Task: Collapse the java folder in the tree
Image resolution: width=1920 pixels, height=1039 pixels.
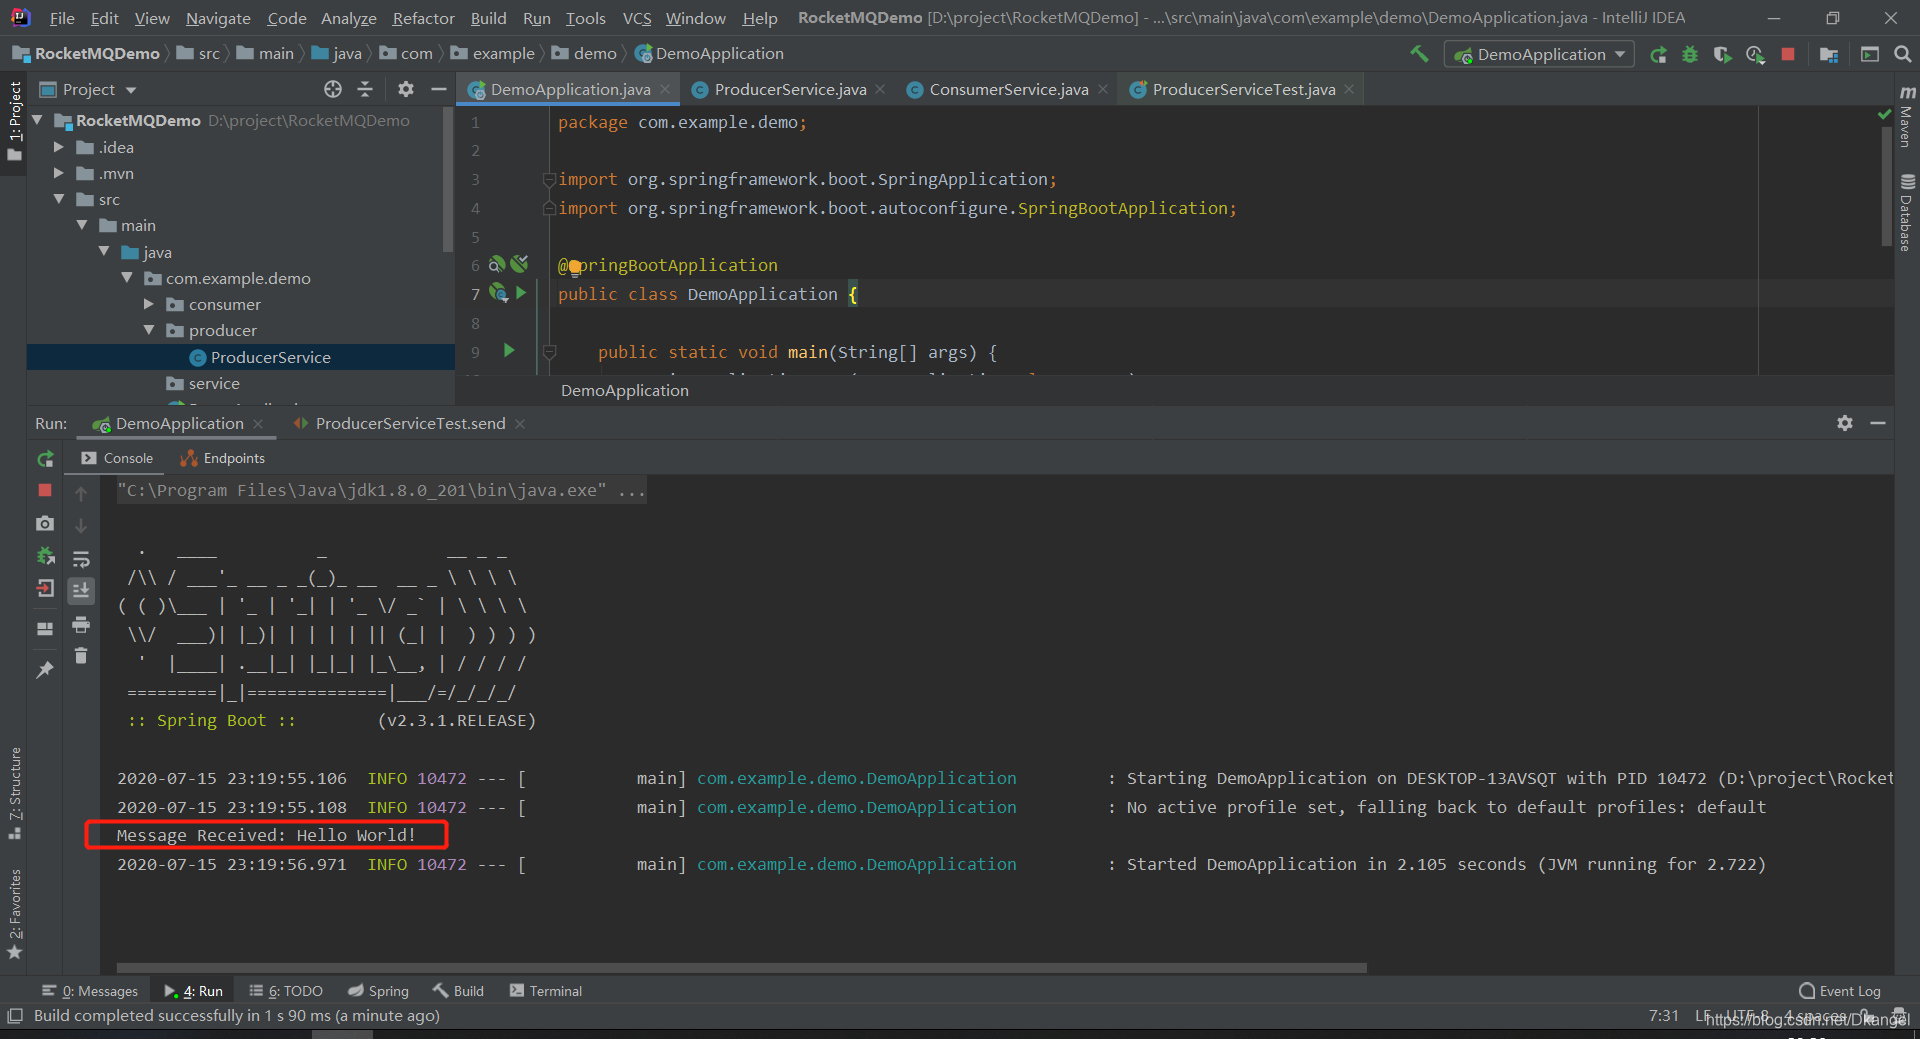Action: tap(104, 252)
